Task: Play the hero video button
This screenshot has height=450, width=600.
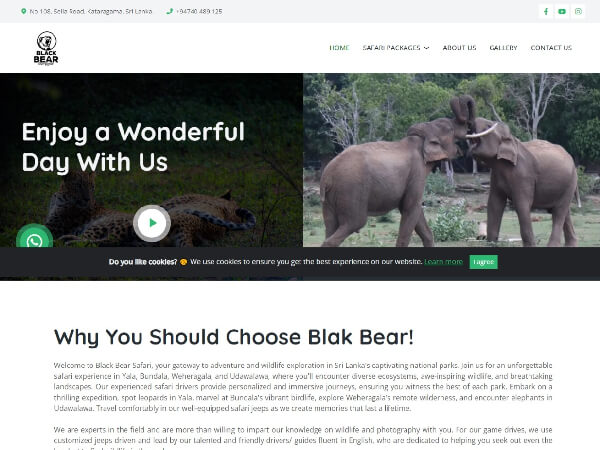Action: tap(152, 223)
